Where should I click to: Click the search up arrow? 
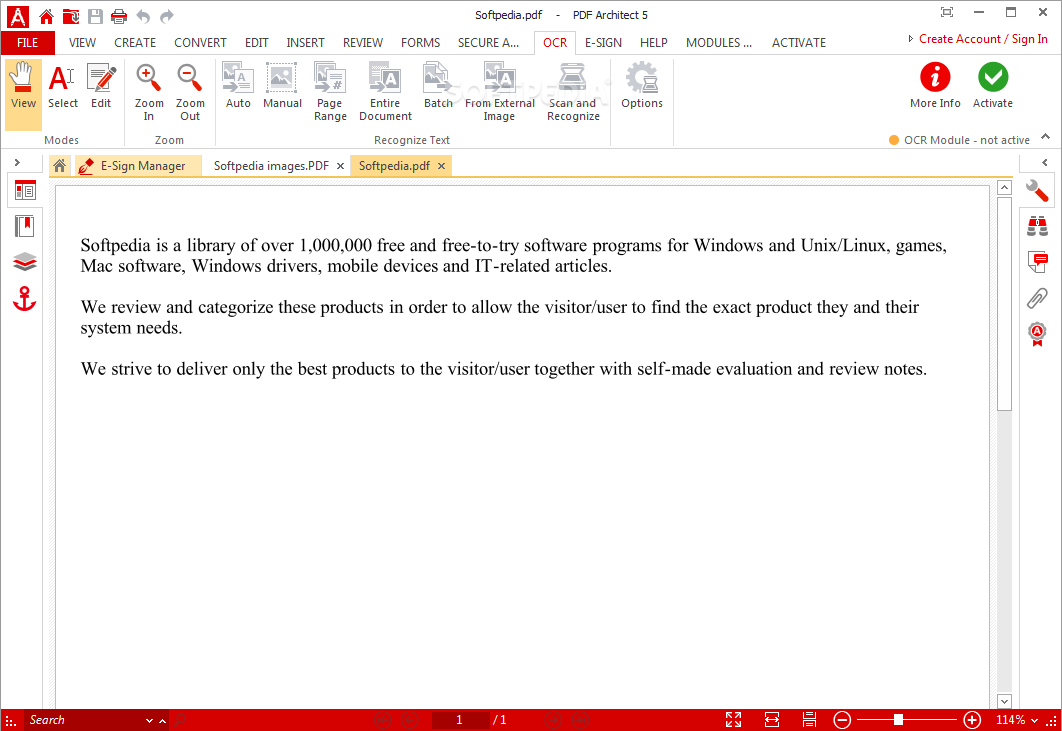pyautogui.click(x=163, y=720)
